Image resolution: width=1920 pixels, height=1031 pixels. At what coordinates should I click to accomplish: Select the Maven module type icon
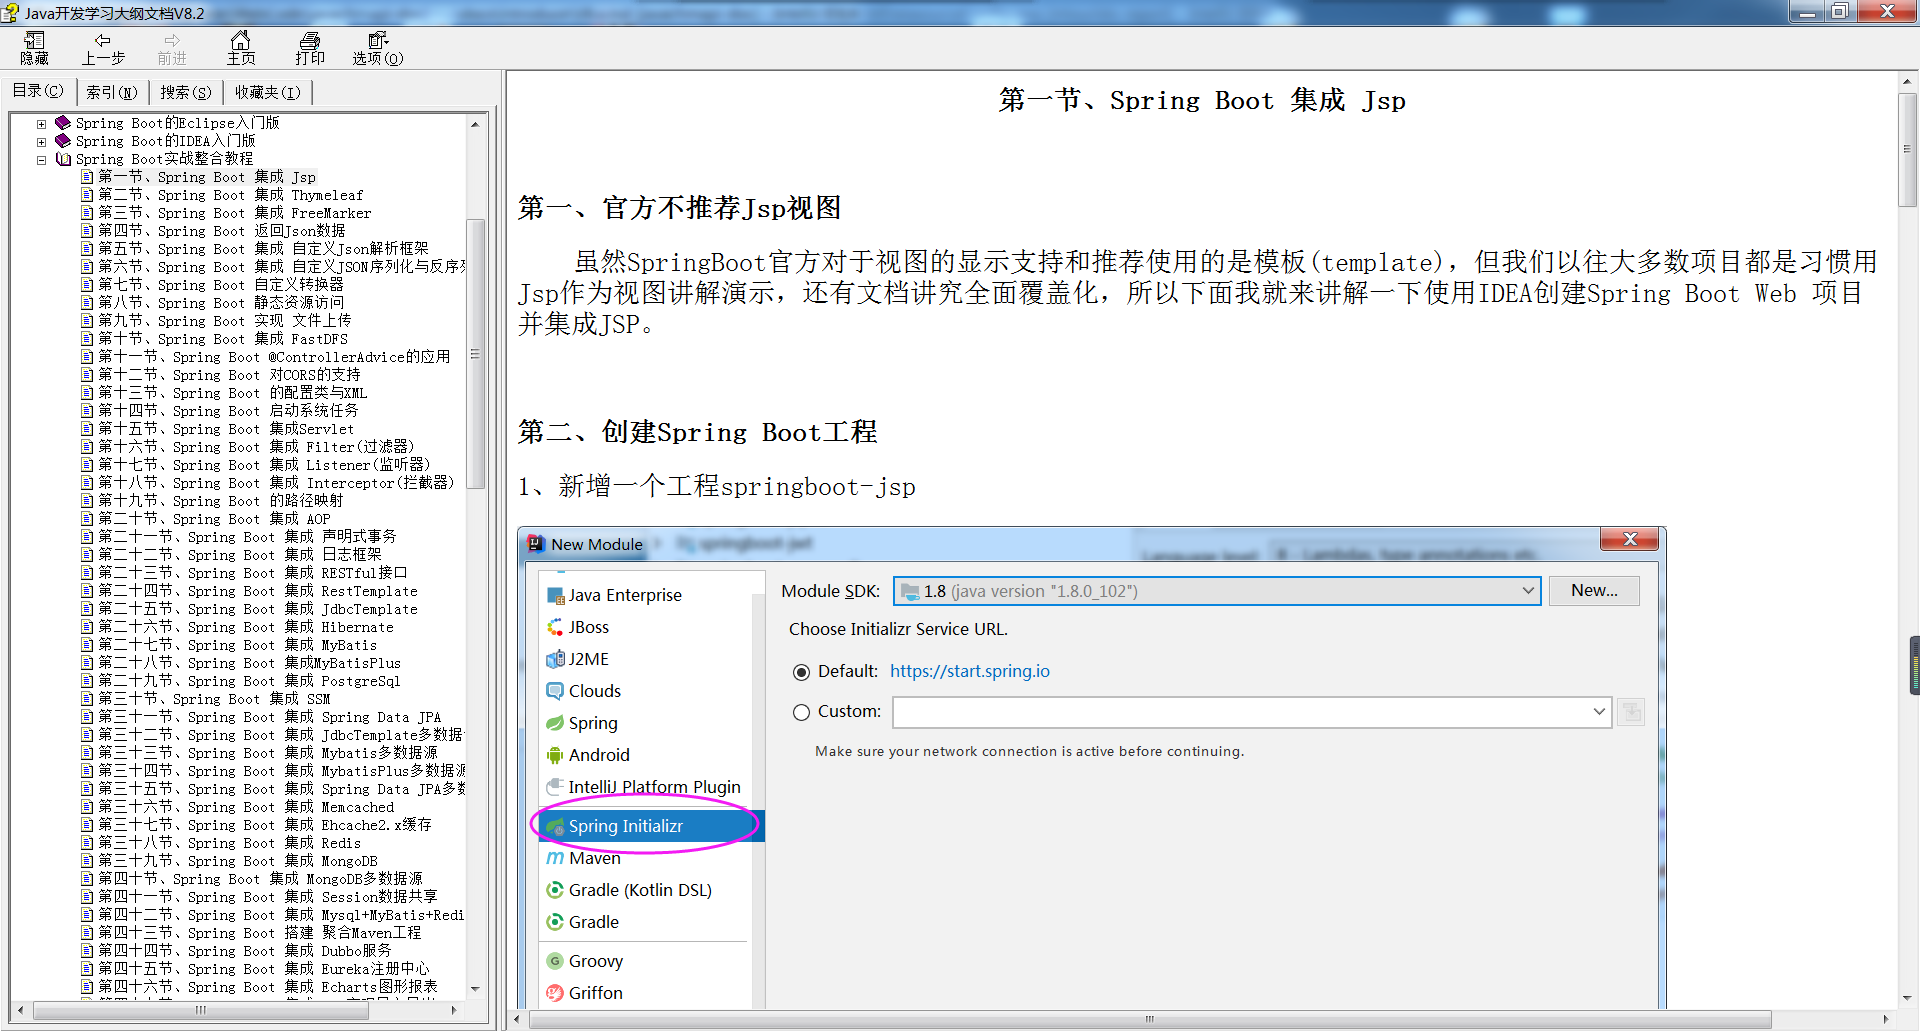[x=555, y=858]
